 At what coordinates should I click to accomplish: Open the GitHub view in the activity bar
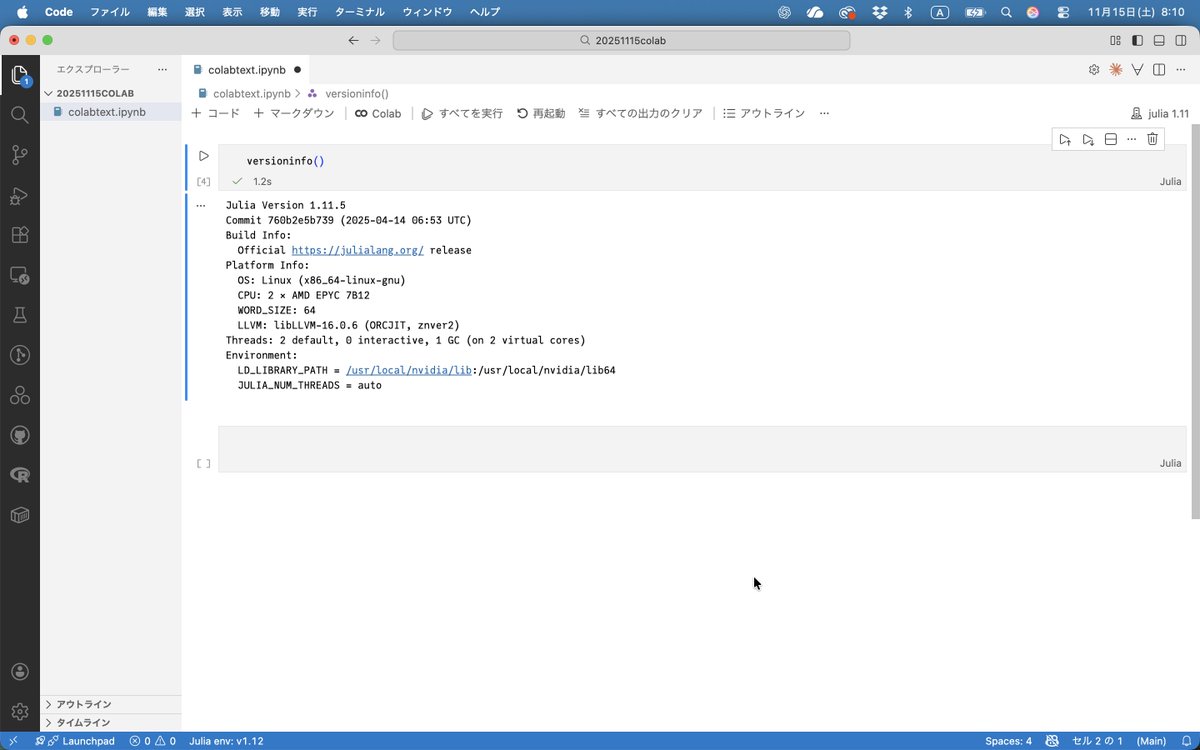[x=19, y=435]
